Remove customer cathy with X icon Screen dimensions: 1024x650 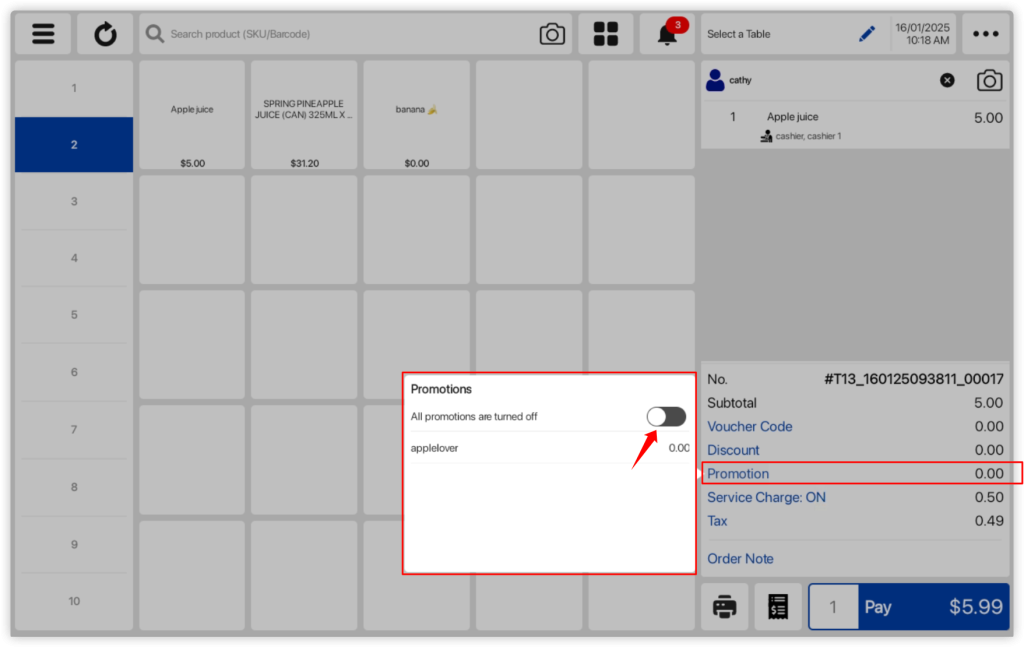coord(947,80)
